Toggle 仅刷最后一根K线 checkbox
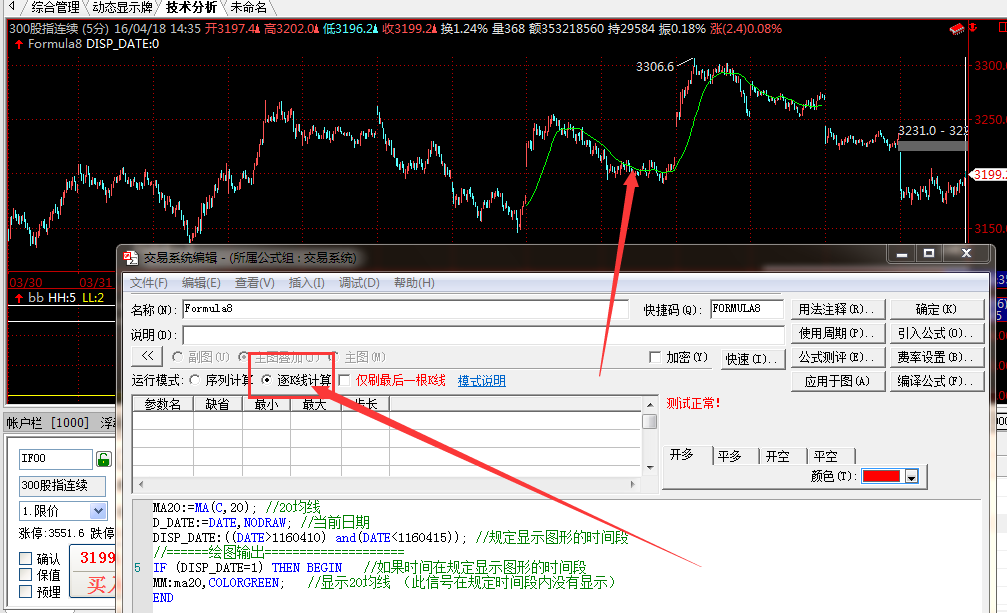Image resolution: width=1007 pixels, height=613 pixels. (x=344, y=381)
